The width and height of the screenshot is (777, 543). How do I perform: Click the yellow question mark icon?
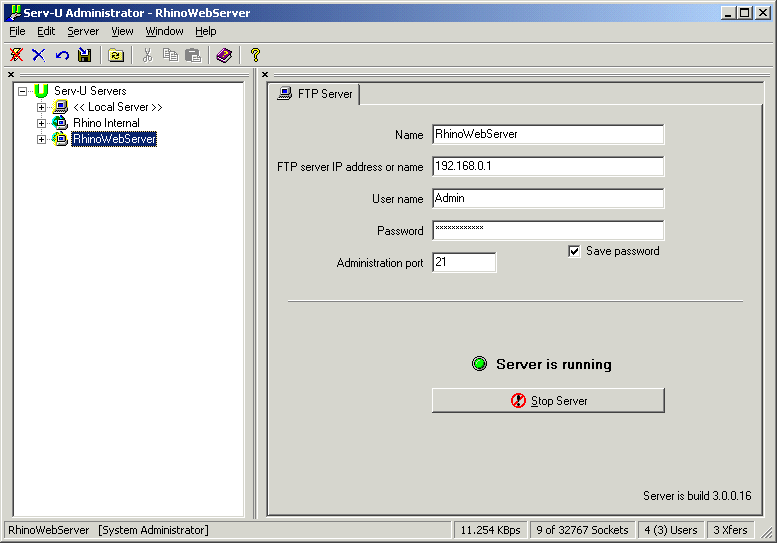point(255,55)
